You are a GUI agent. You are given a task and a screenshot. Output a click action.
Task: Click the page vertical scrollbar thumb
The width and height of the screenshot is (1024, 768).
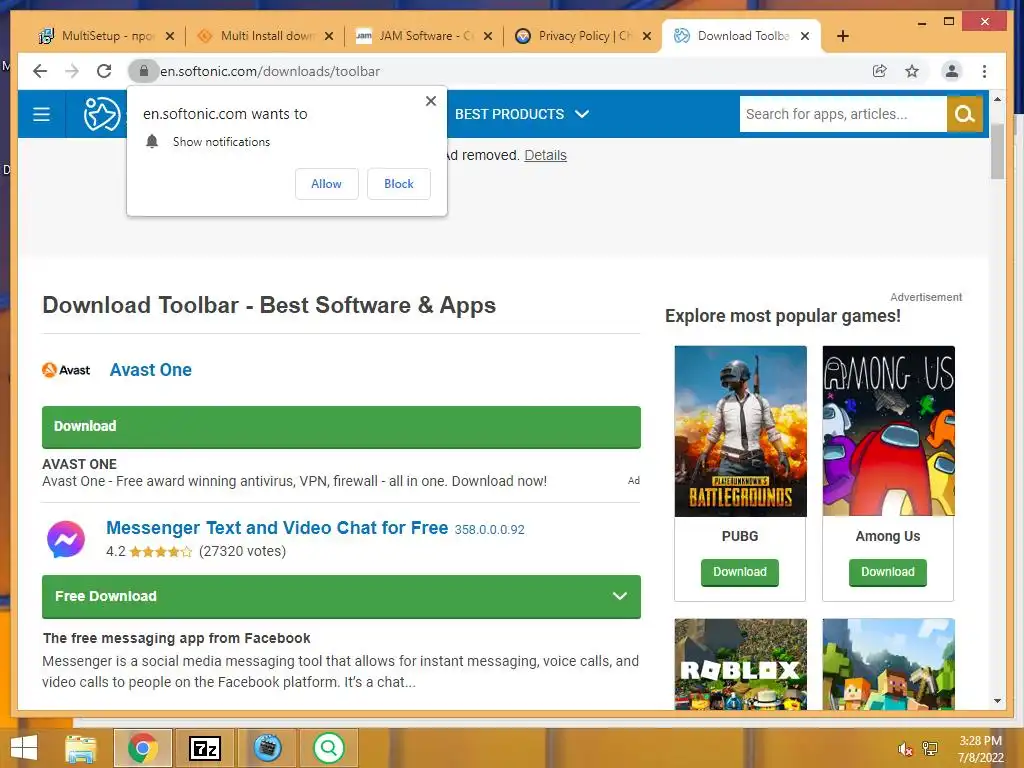[997, 150]
